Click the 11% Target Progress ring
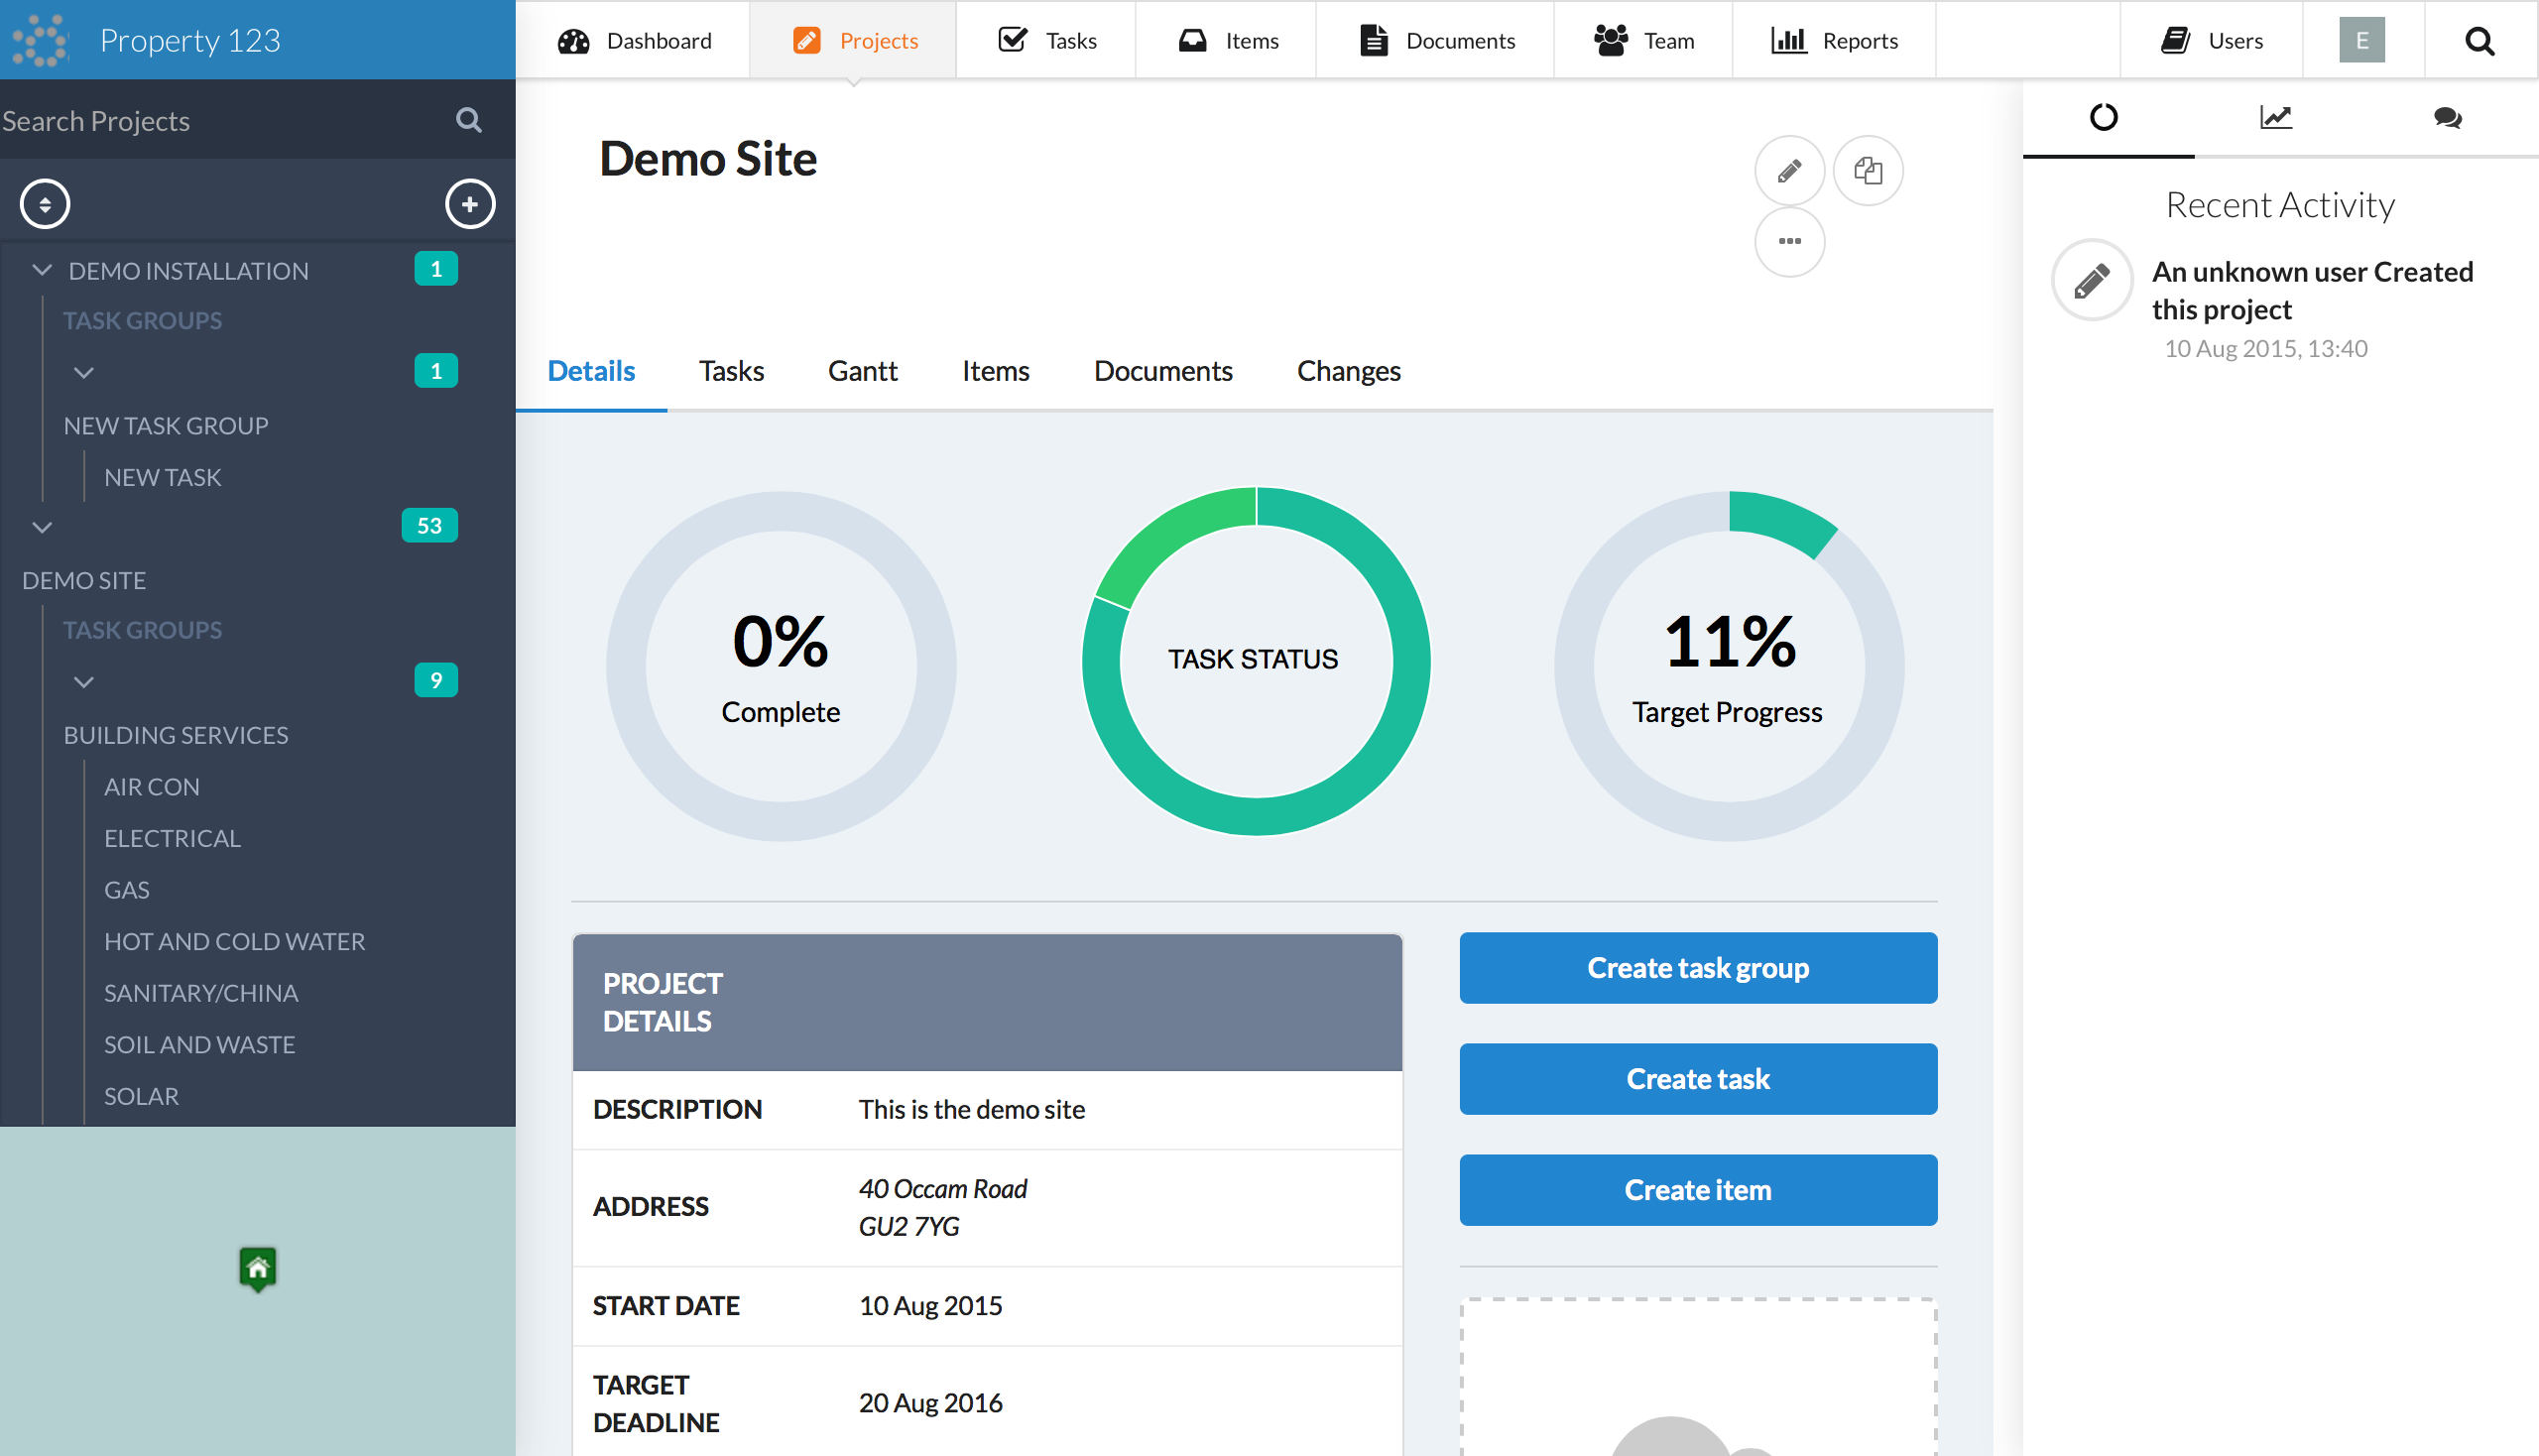This screenshot has width=2539, height=1456. click(x=1729, y=665)
